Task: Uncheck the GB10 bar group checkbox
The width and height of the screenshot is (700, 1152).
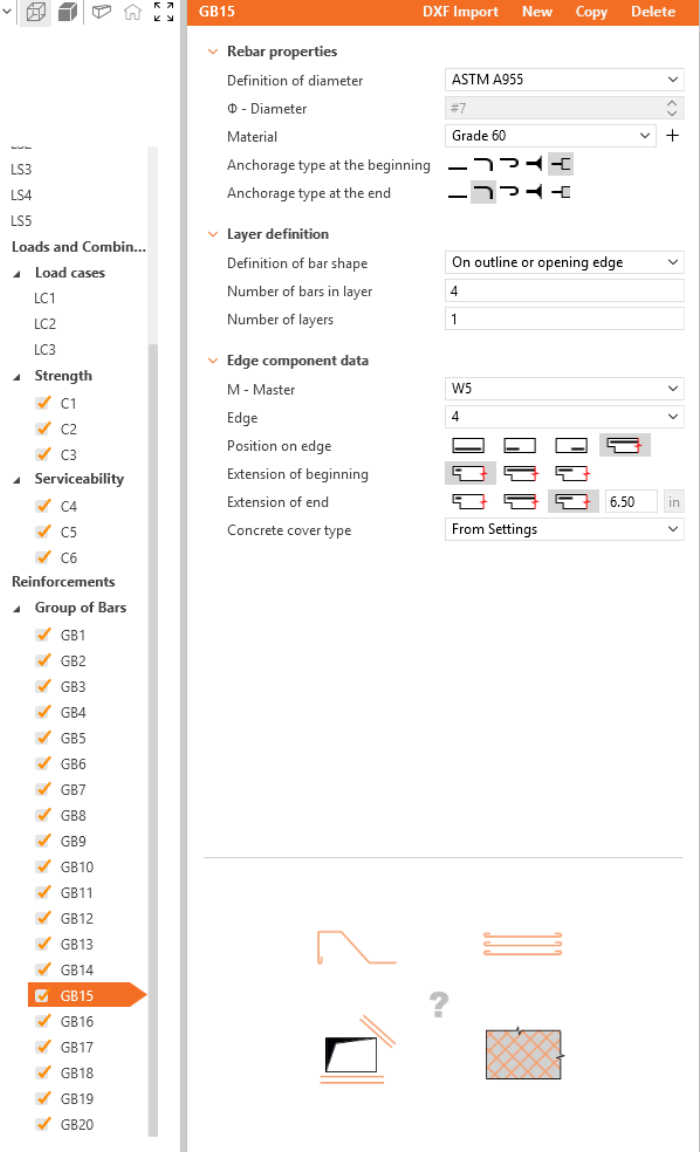Action: click(x=43, y=867)
